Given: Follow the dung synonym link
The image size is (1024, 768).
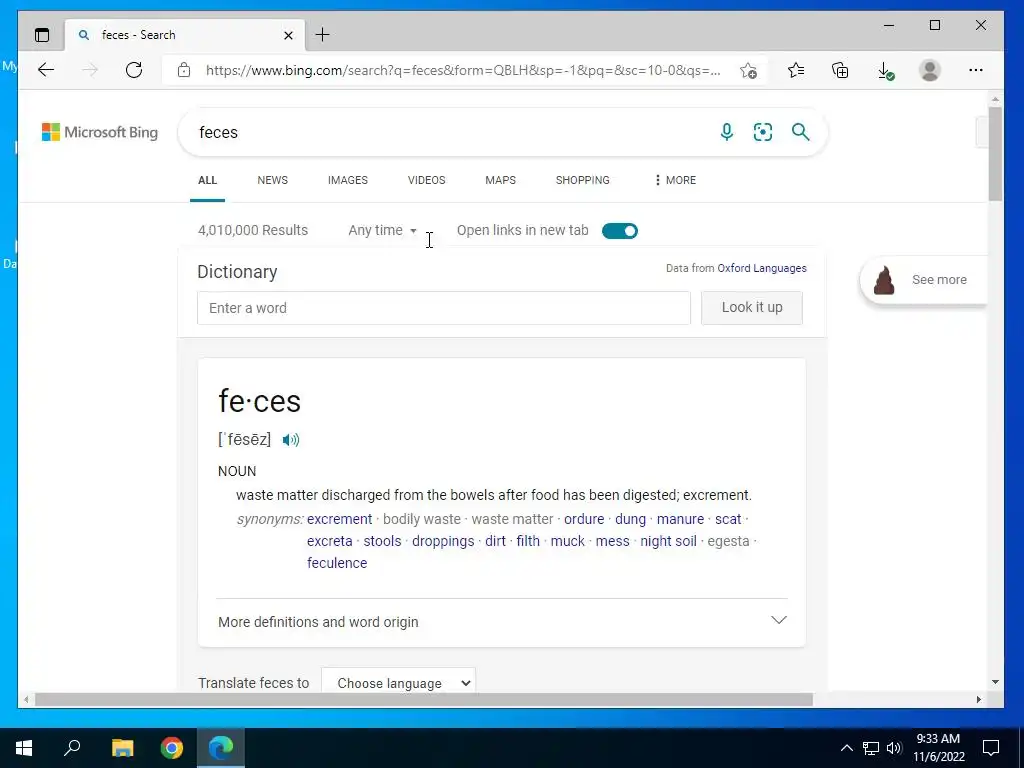Looking at the screenshot, I should (630, 519).
